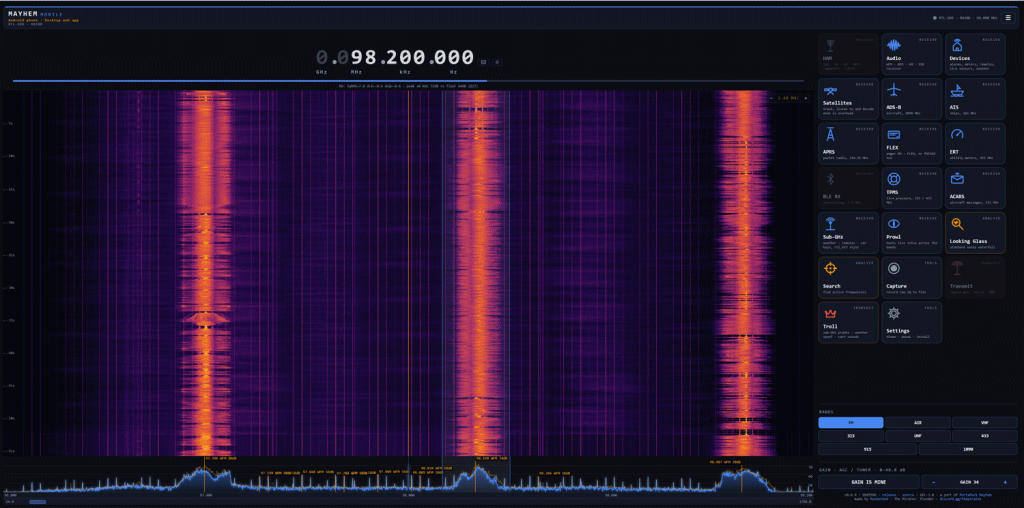
Task: Click the horizontal scrollbar thumb below spectrum
Action: [x=38, y=501]
